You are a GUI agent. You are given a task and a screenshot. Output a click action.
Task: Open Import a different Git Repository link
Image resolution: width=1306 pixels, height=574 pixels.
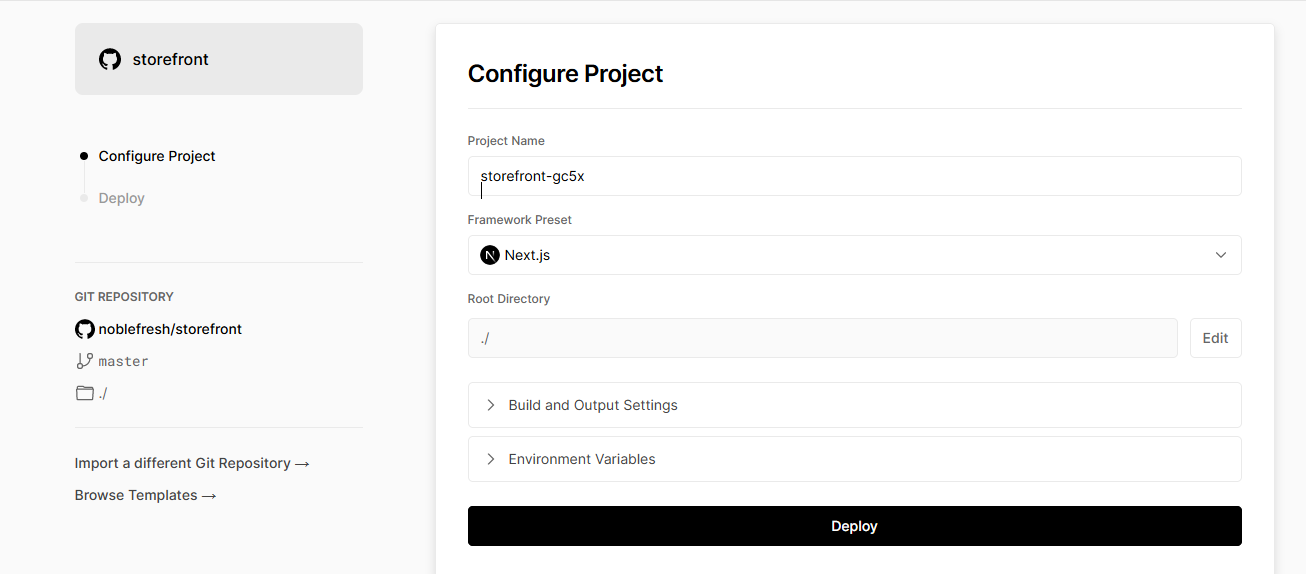click(x=192, y=463)
